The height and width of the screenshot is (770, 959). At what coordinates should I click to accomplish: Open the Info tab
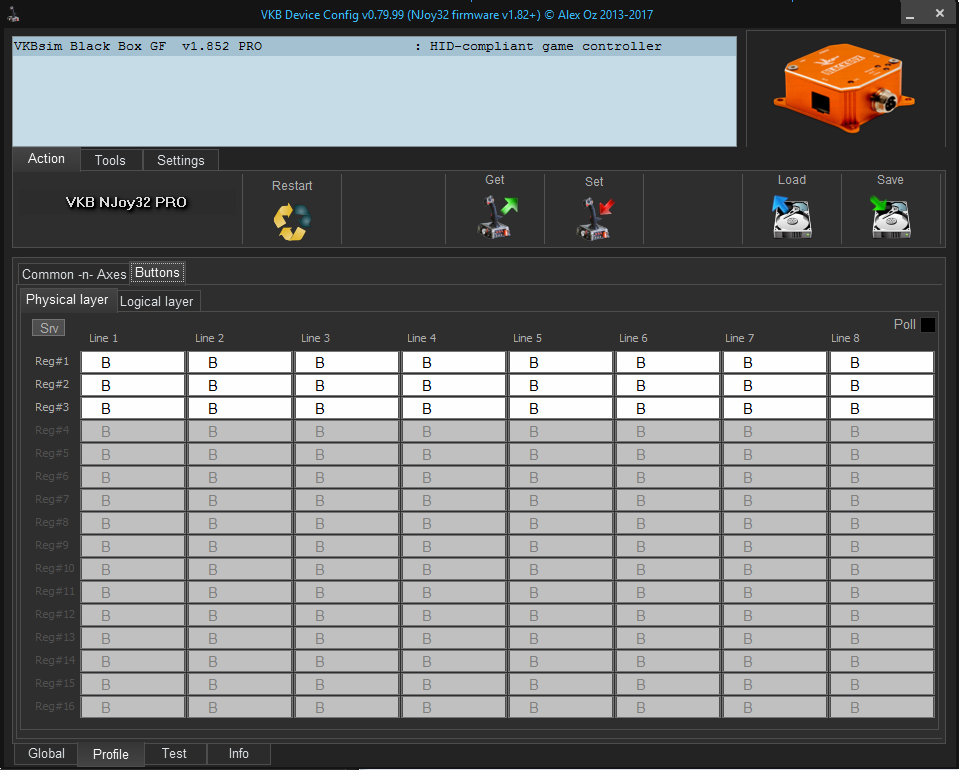[238, 754]
